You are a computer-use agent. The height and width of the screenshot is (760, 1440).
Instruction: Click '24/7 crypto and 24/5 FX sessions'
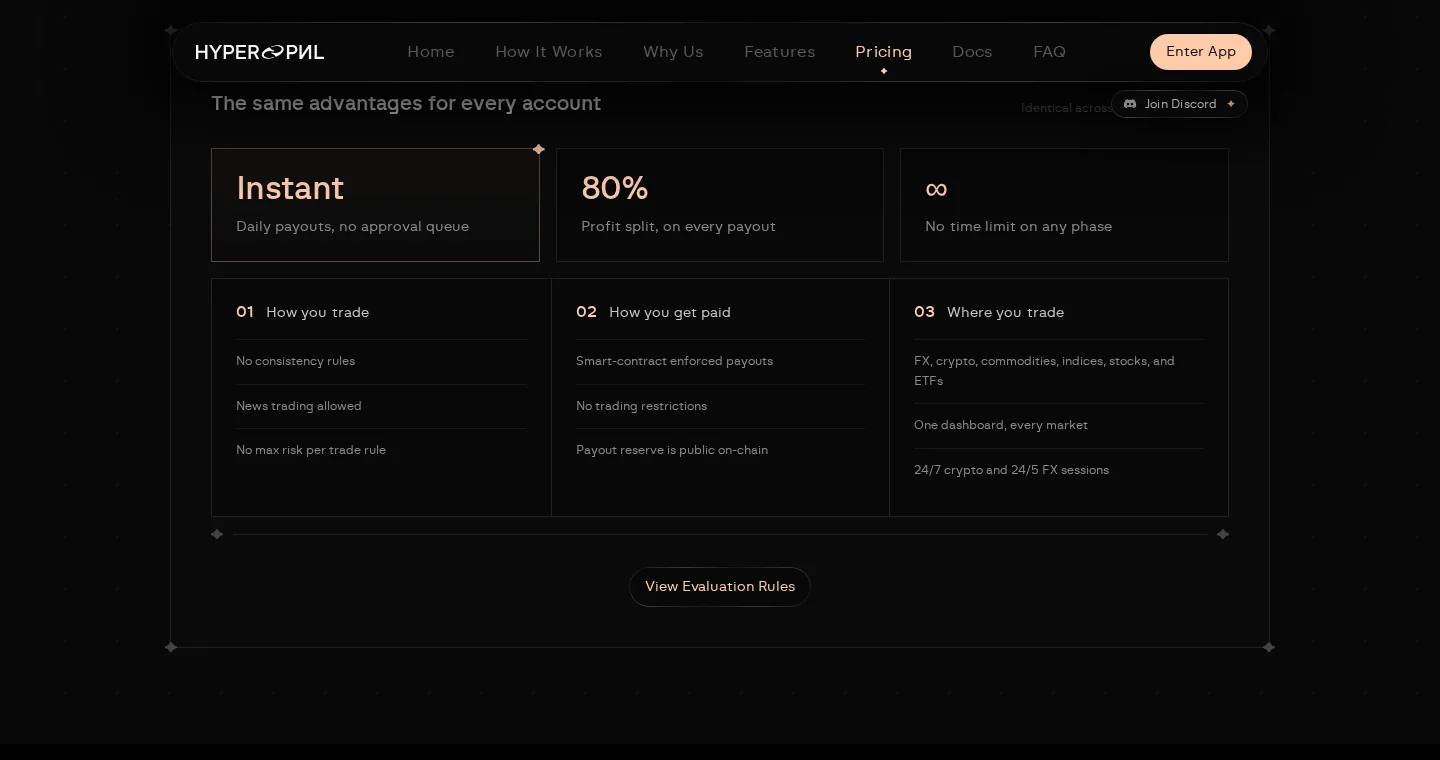coord(1011,470)
